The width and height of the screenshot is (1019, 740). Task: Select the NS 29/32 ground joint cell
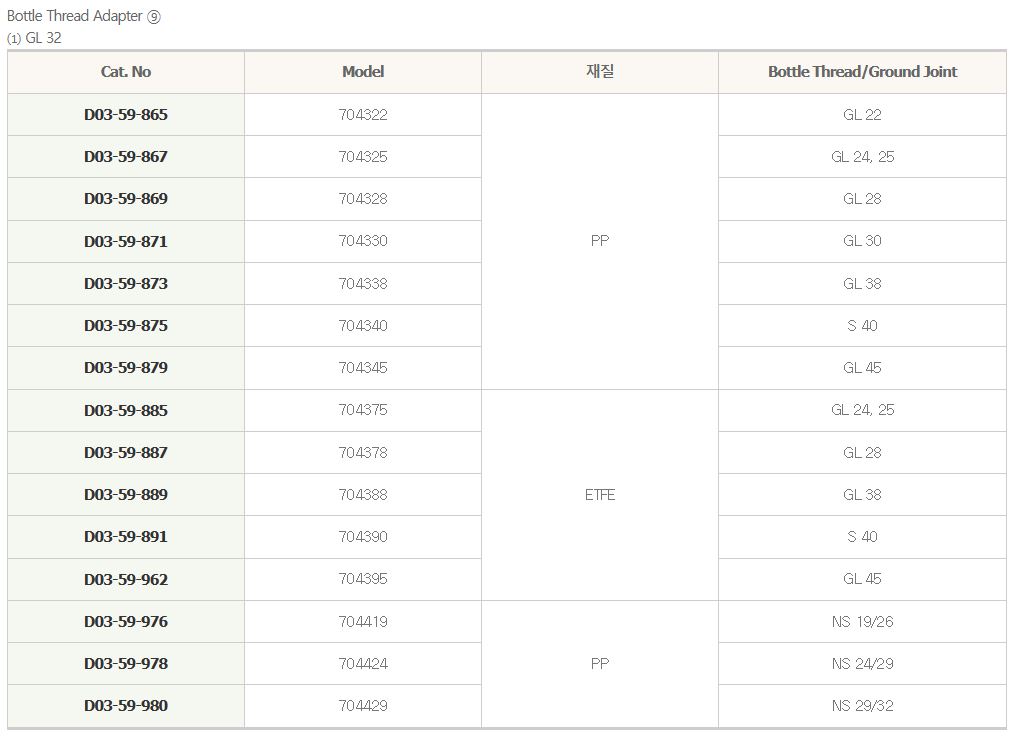tap(862, 706)
